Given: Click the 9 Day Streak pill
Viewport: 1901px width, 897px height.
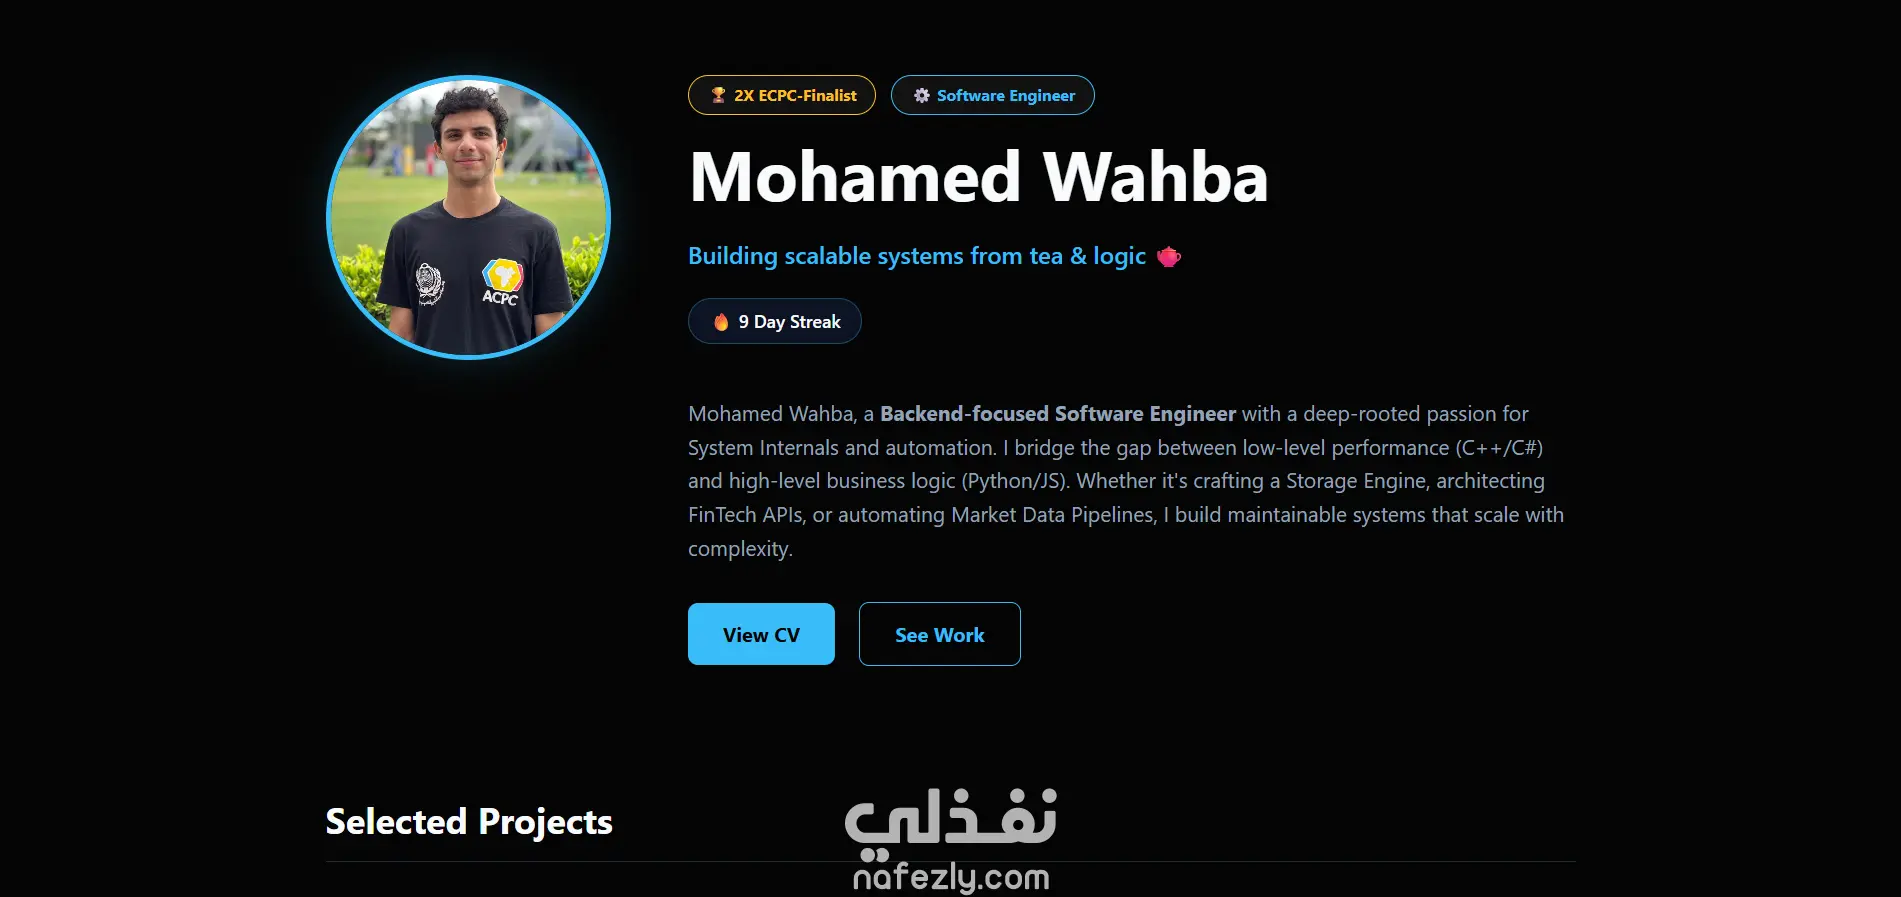Looking at the screenshot, I should 775,321.
